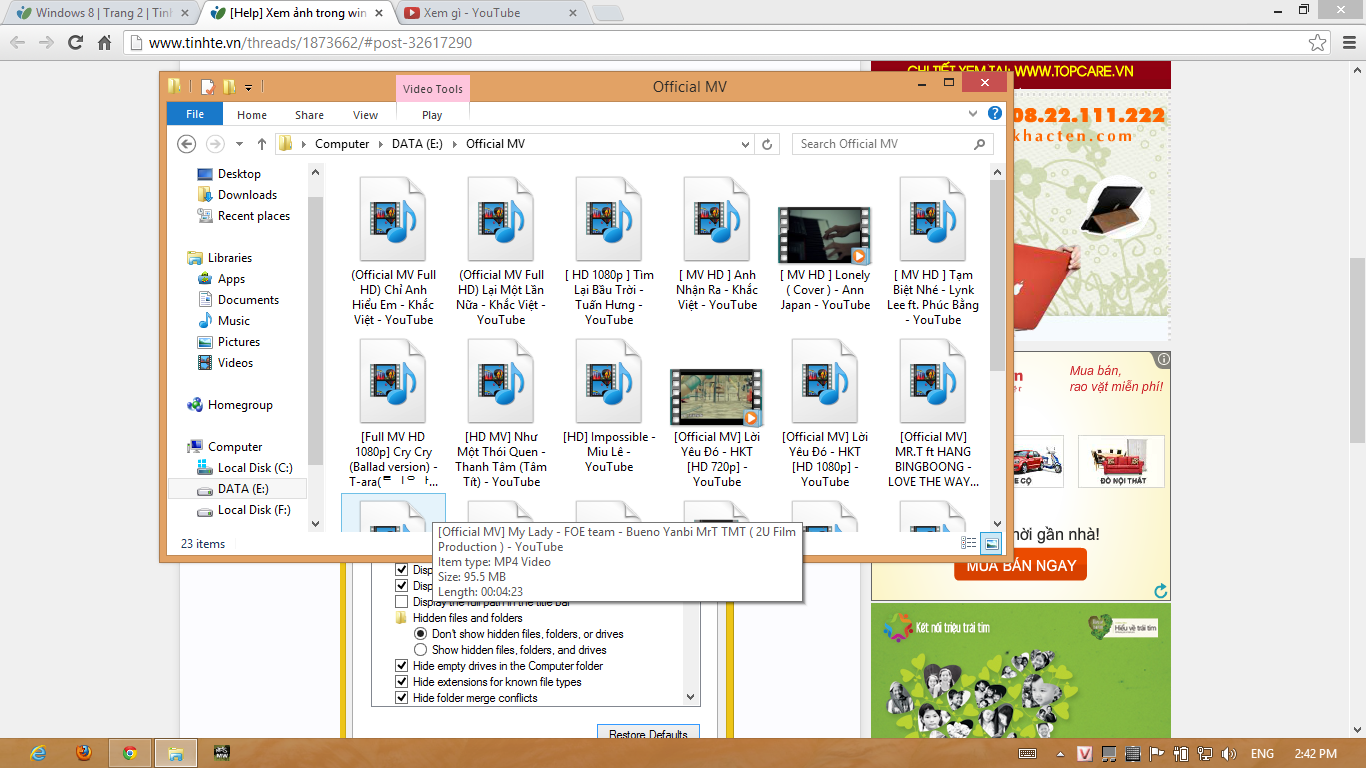This screenshot has width=1366, height=768.
Task: Click the volume speaker icon in the system tray
Action: (x=1229, y=753)
